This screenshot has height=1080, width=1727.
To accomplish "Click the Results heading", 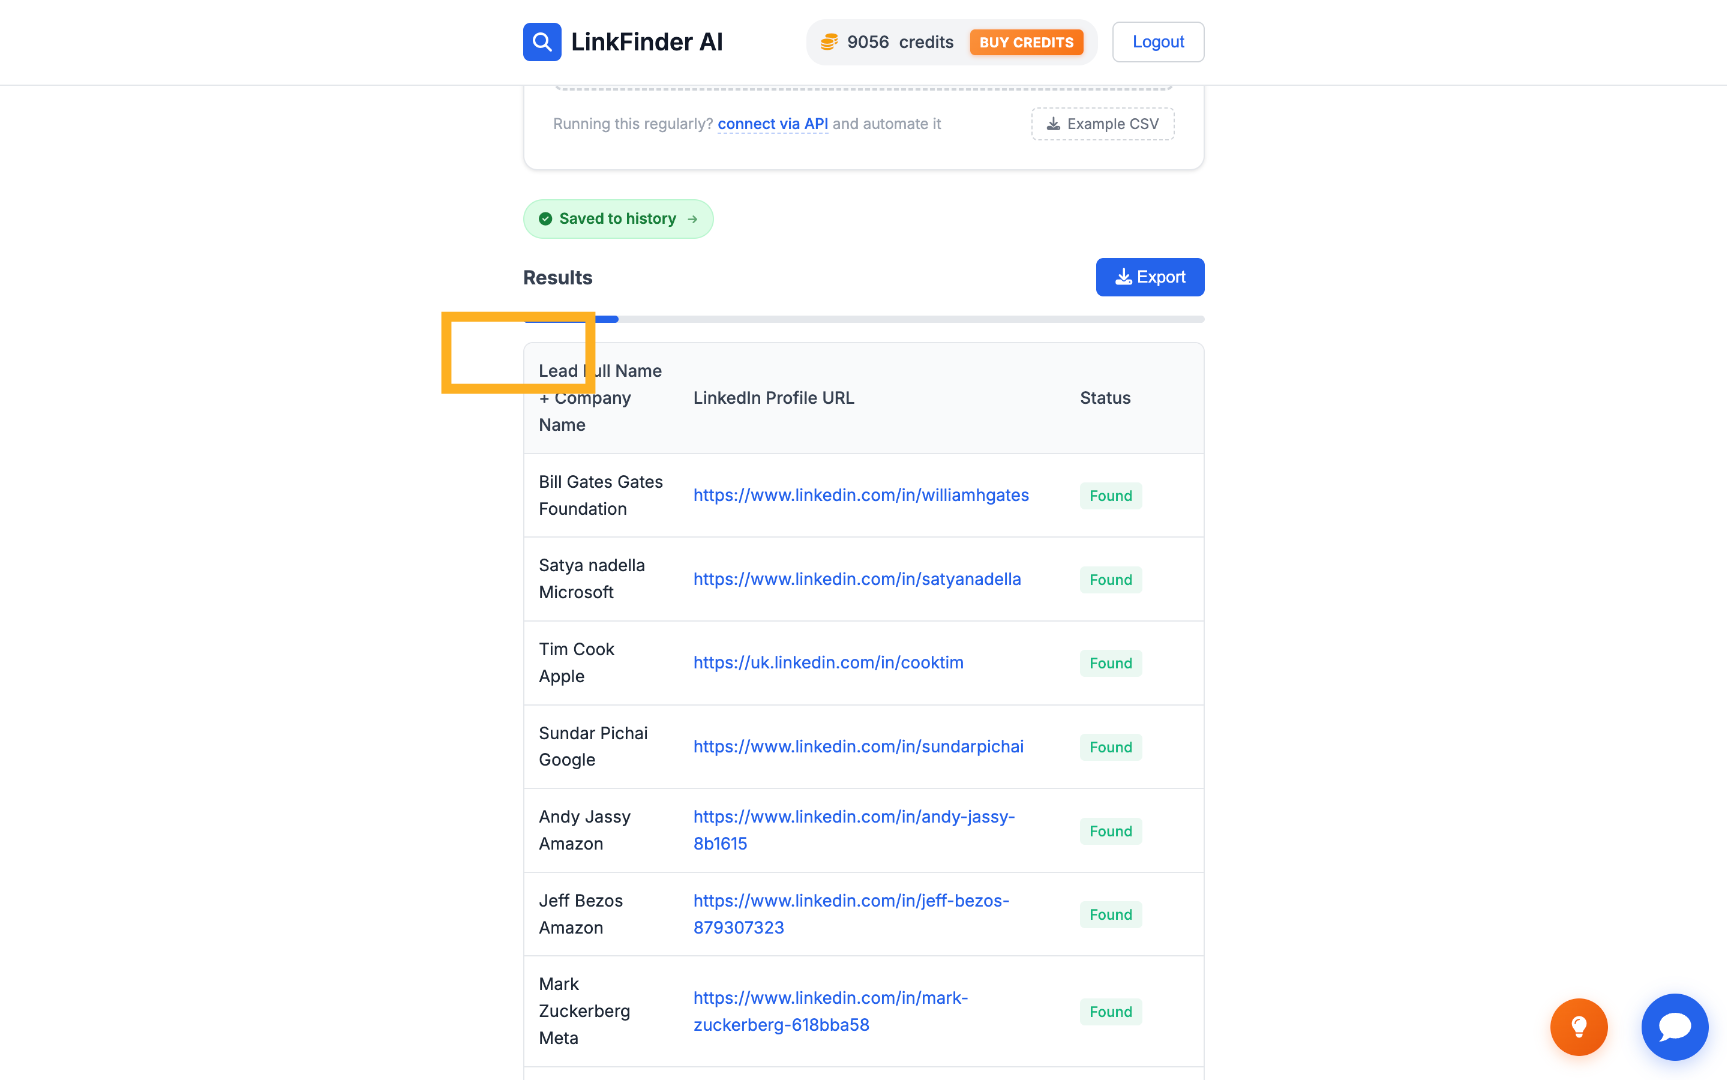I will 558,278.
